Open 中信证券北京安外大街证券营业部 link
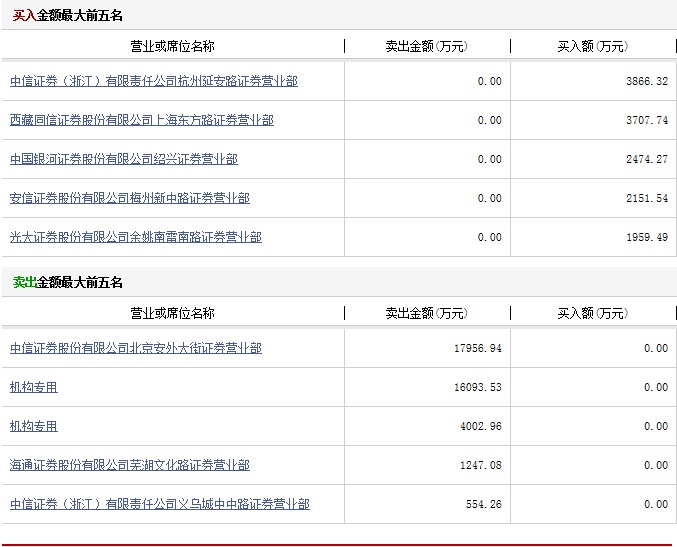This screenshot has height=547, width=677. coord(136,348)
